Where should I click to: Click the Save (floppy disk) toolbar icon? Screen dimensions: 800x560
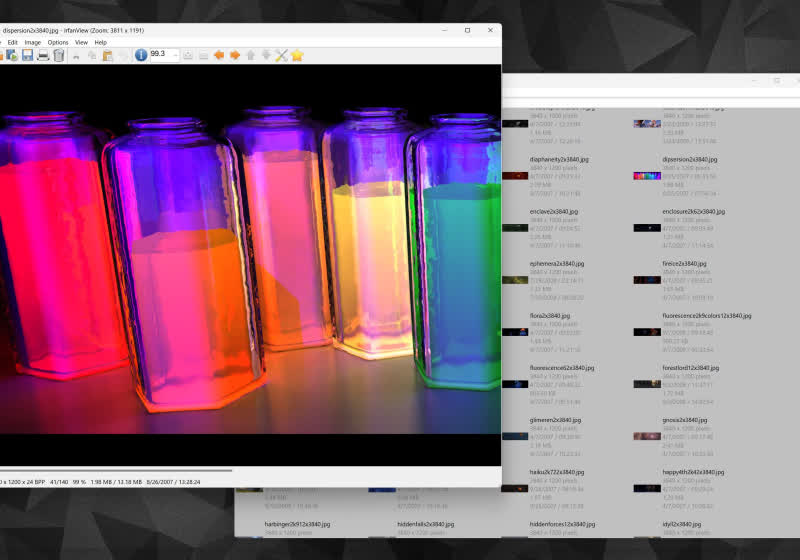27,55
